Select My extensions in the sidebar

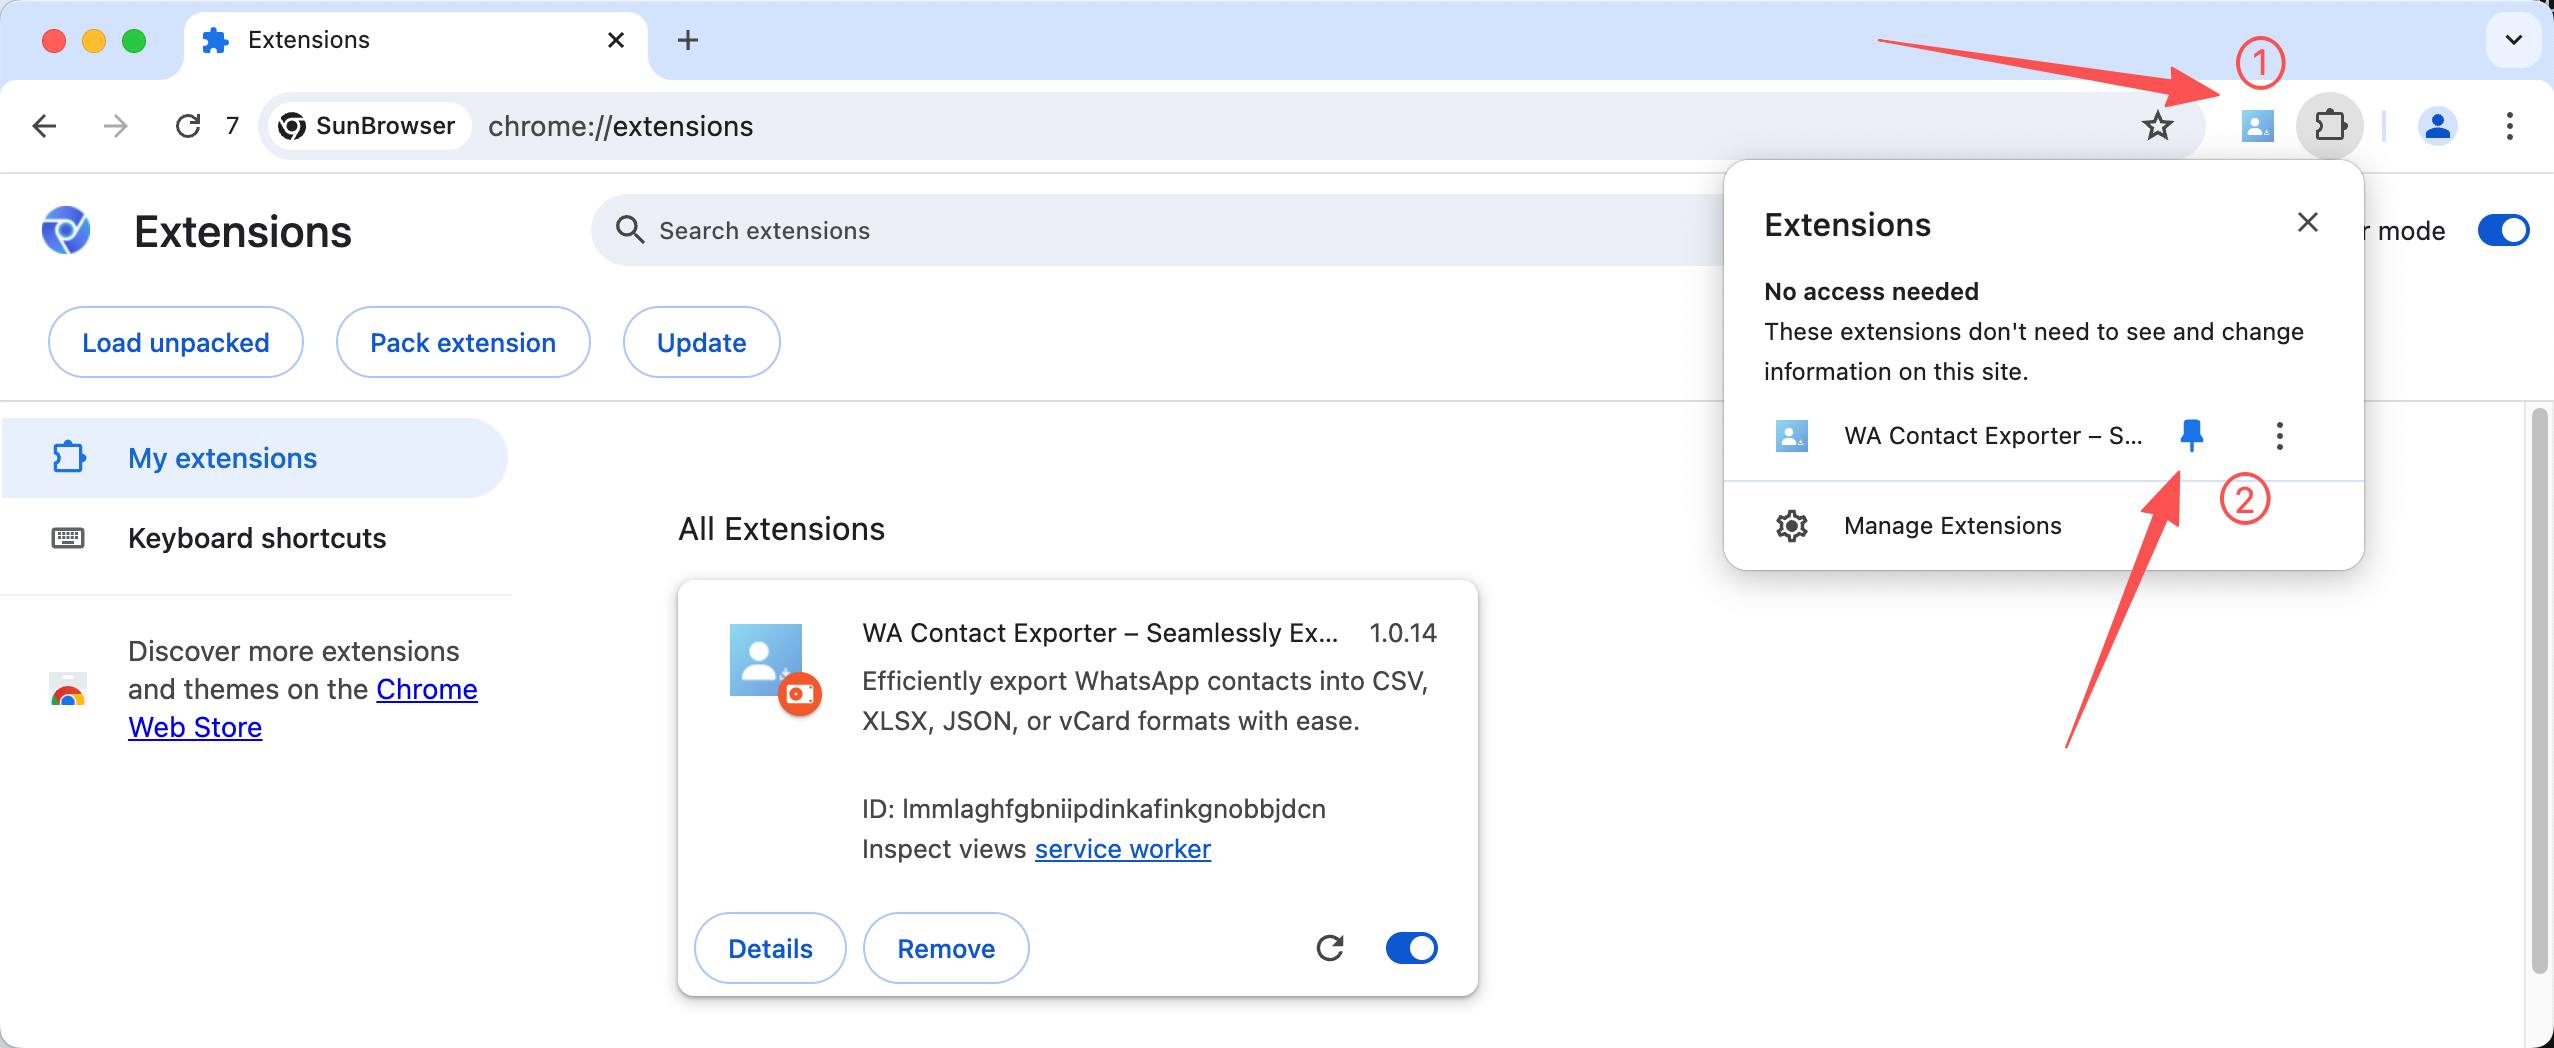(x=222, y=458)
